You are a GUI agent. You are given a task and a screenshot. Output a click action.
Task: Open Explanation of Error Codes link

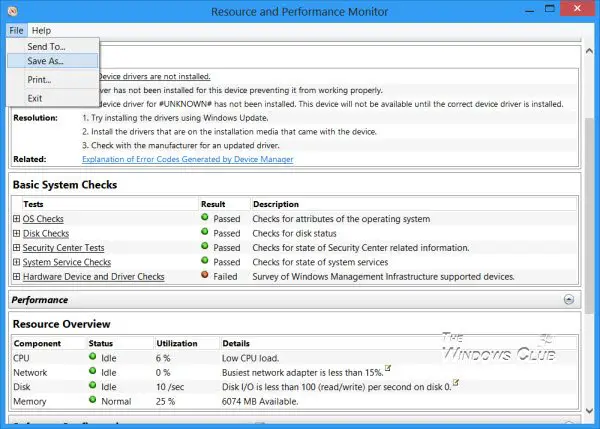[x=188, y=159]
